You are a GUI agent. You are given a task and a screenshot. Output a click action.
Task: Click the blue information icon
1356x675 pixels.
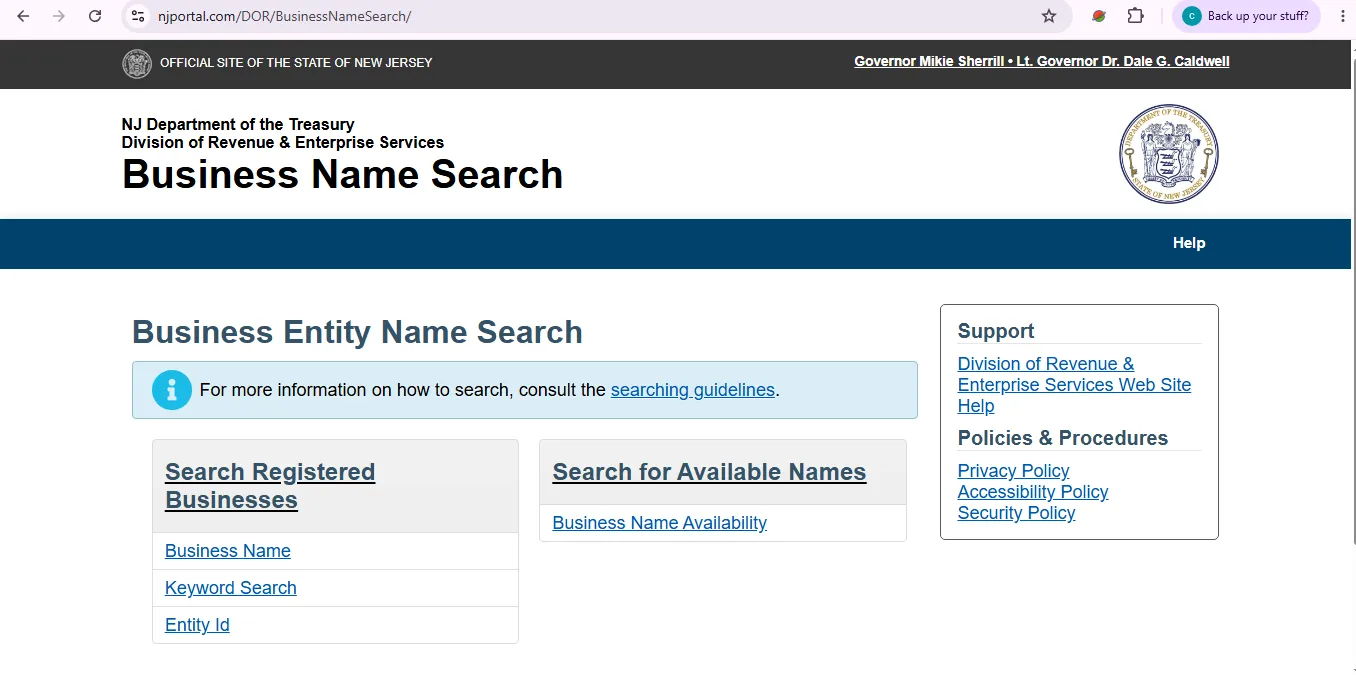pos(172,390)
